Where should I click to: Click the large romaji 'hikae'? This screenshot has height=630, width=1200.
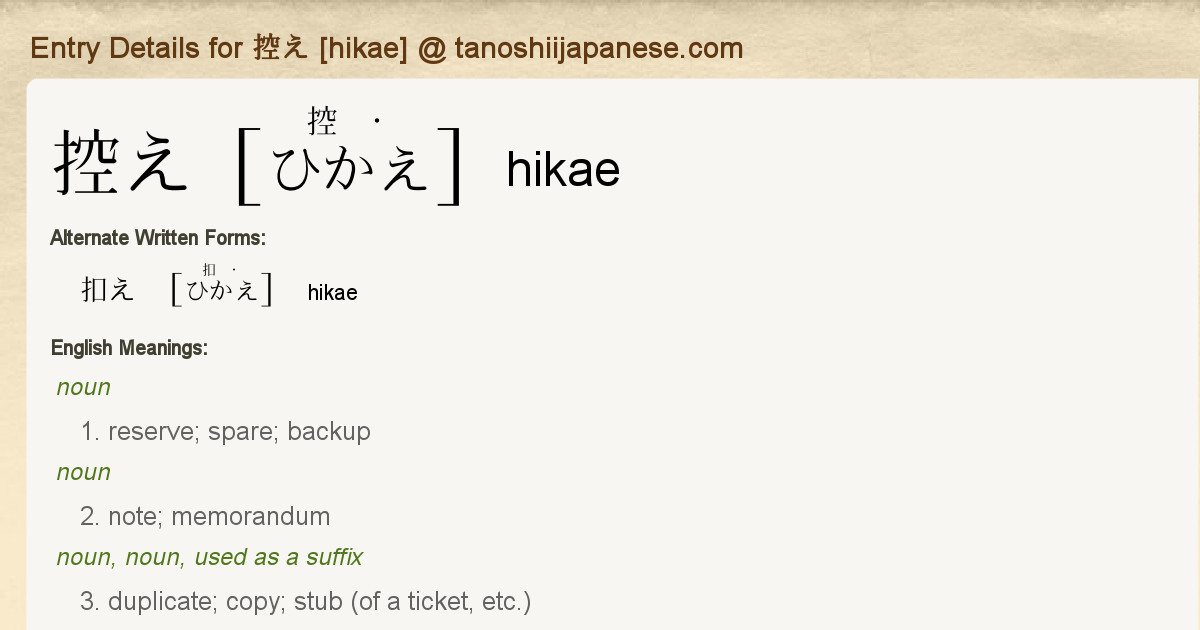click(x=563, y=169)
